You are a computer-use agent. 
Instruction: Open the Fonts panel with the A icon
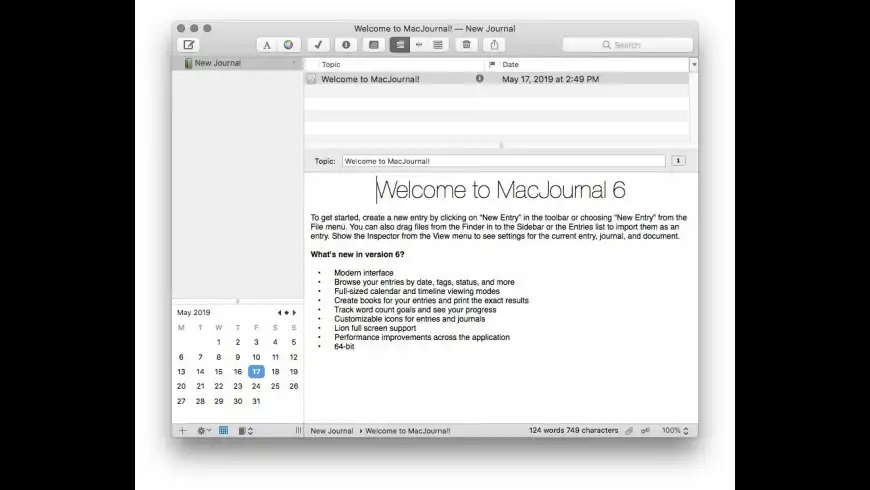click(x=267, y=45)
